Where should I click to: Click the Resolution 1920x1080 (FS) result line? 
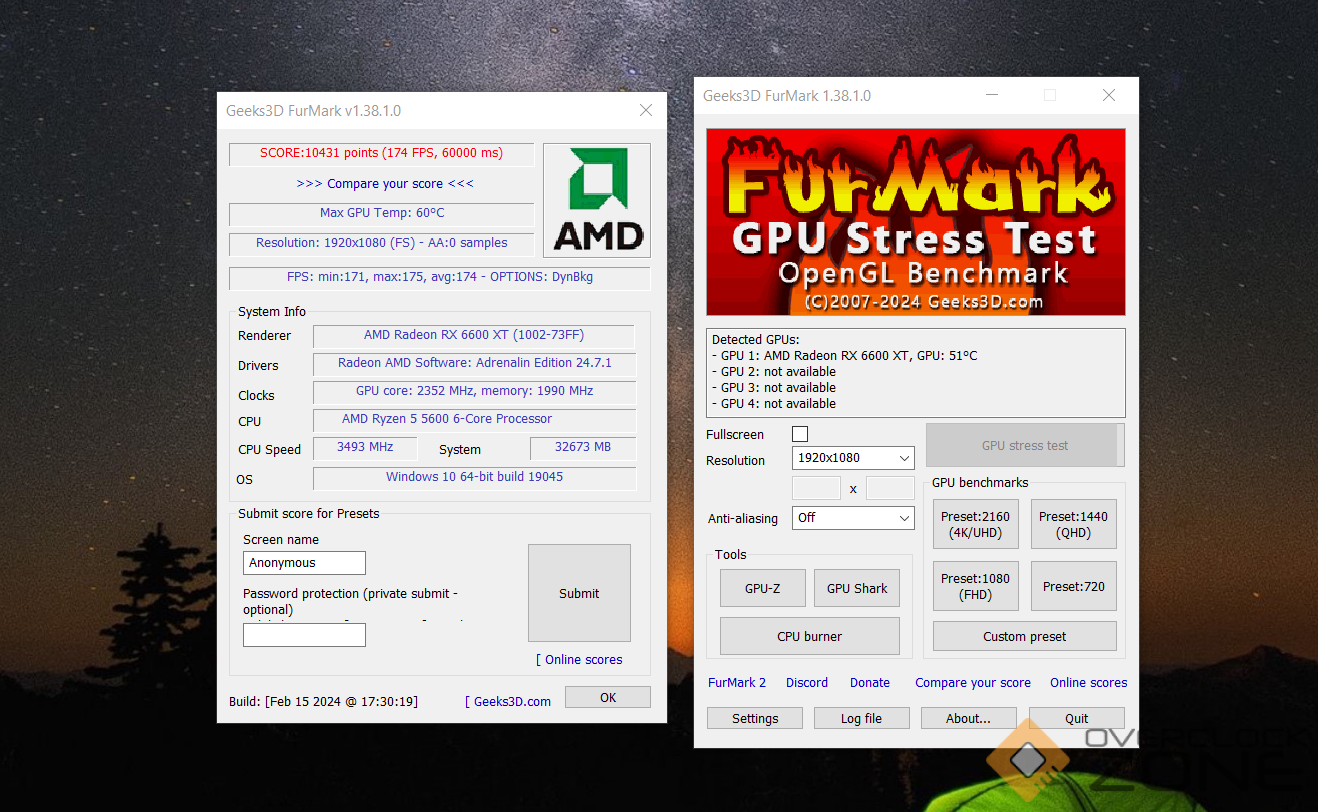coord(381,243)
